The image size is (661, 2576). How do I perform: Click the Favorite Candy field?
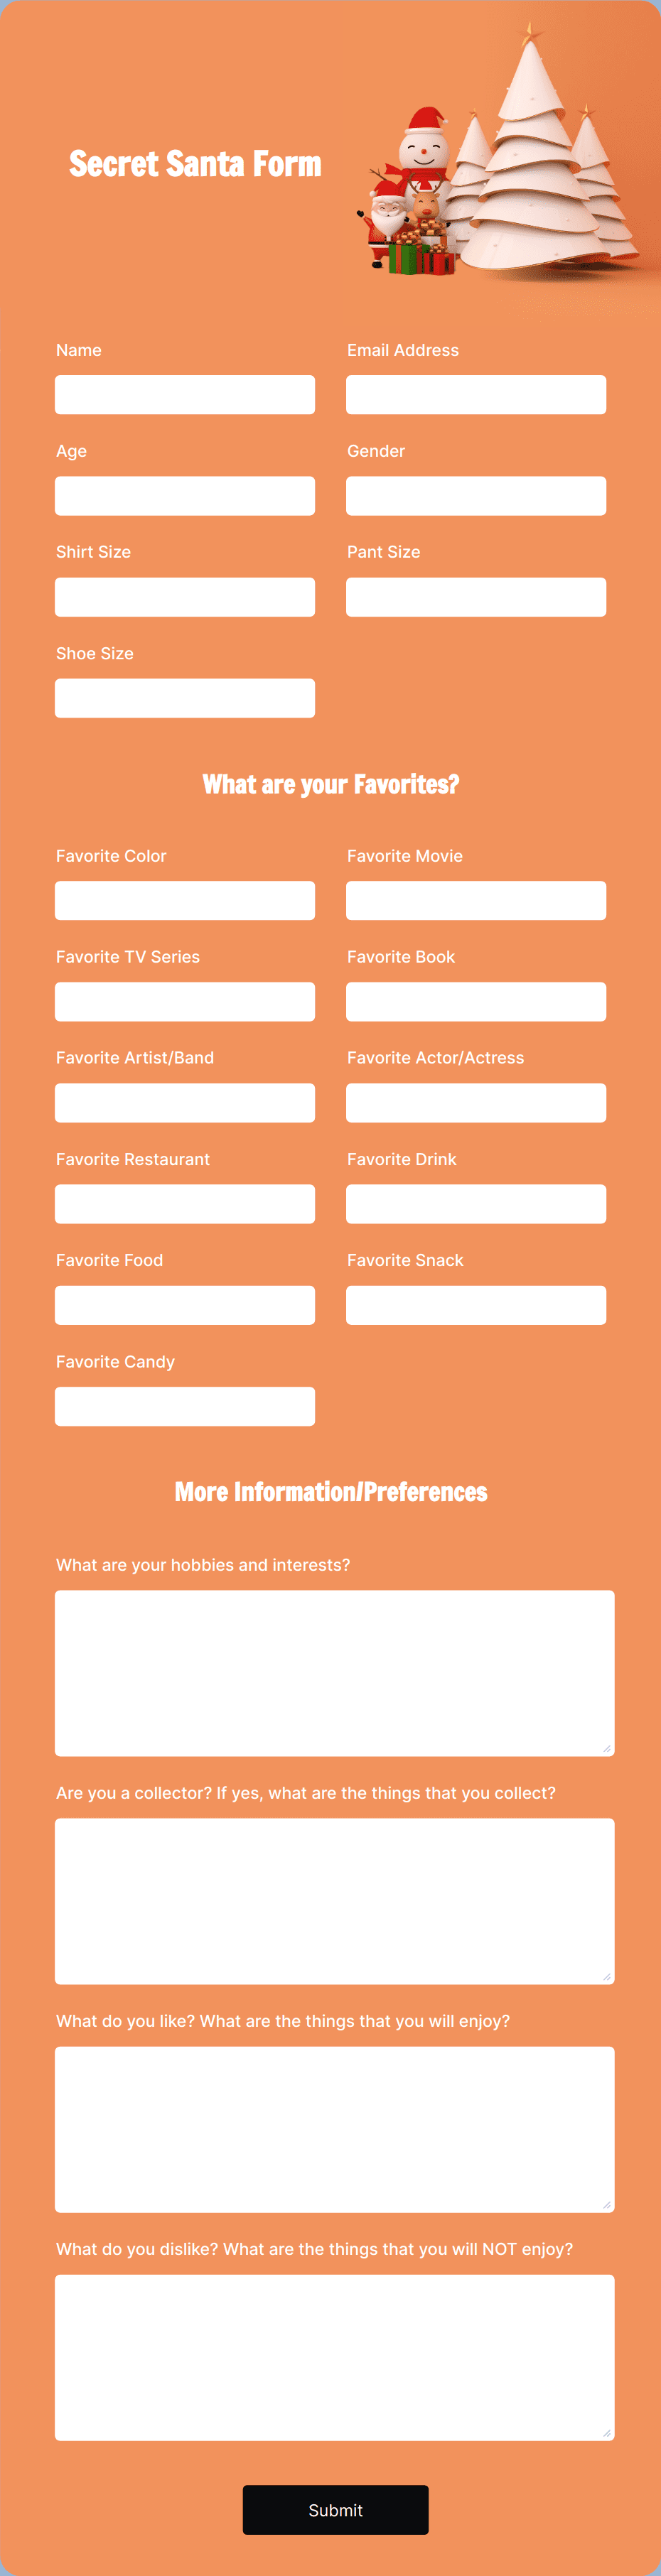pos(185,1406)
